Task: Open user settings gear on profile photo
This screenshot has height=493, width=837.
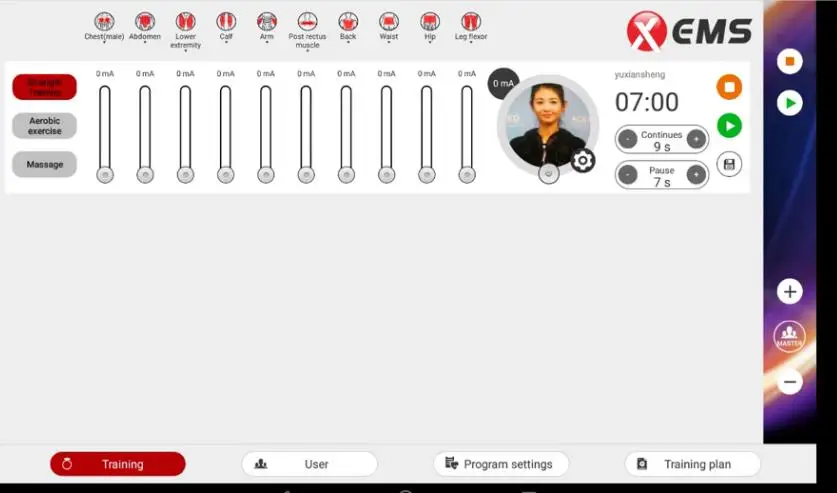Action: pos(583,160)
